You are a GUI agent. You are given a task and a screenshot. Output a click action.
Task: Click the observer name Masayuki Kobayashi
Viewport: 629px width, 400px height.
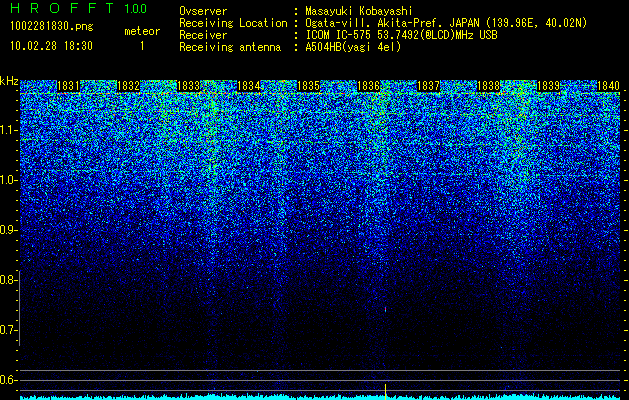(359, 11)
